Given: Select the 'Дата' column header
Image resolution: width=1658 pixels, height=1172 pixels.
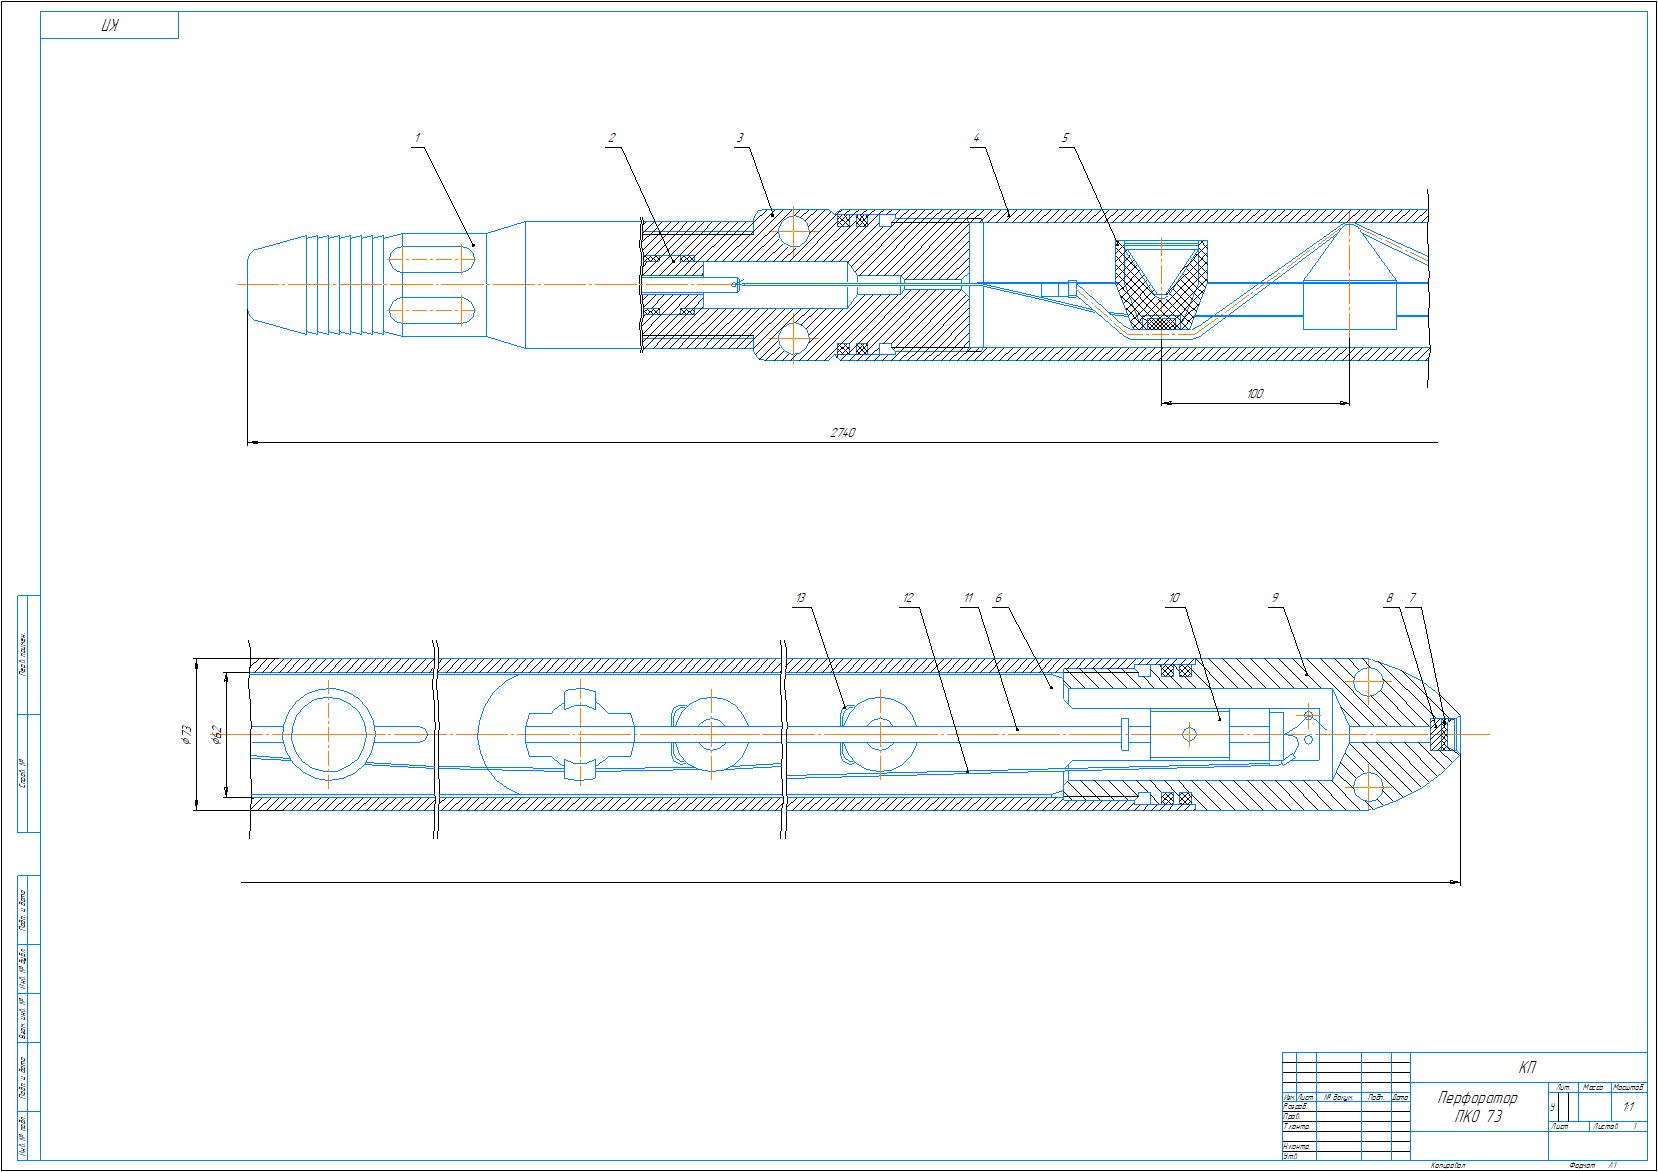Looking at the screenshot, I should pyautogui.click(x=1400, y=1098).
